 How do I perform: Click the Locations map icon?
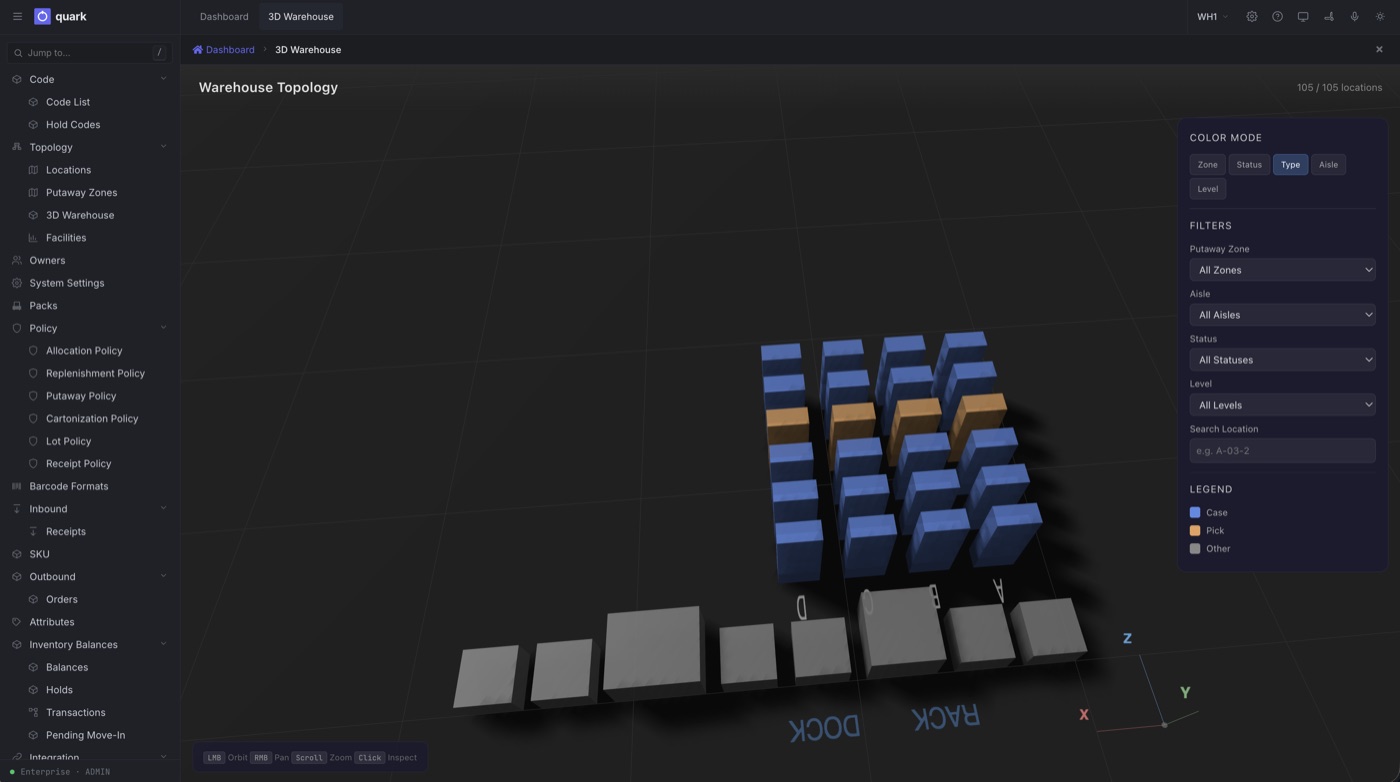tap(33, 170)
